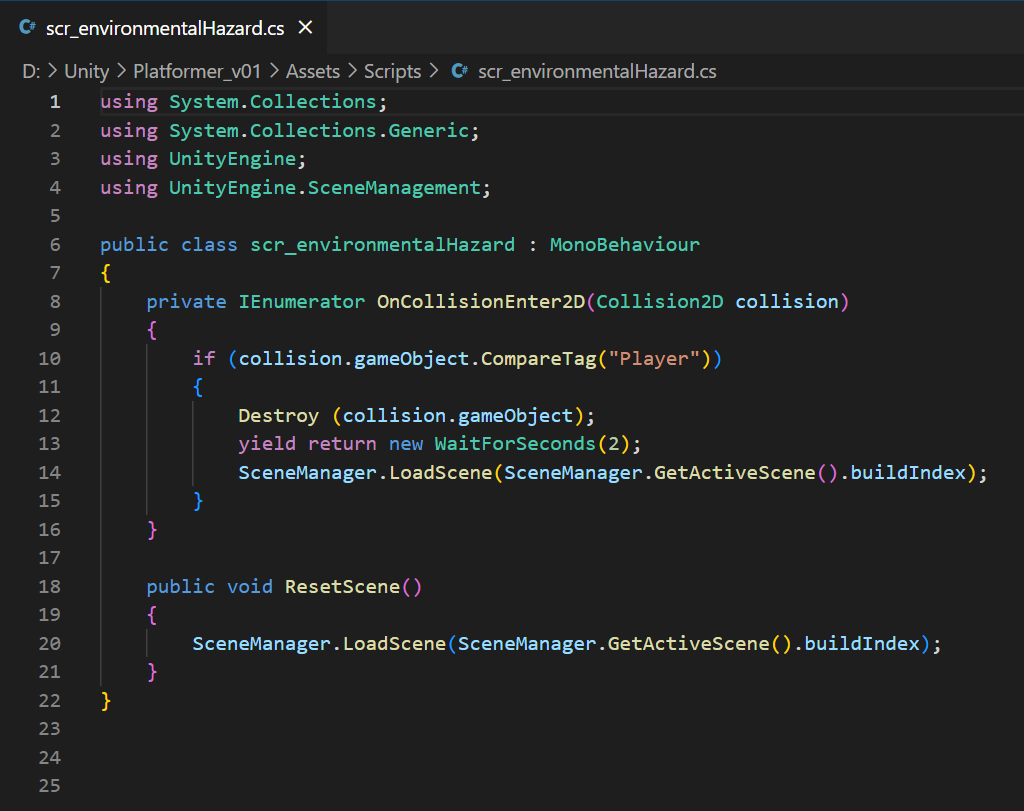Click WaitForSeconds on line 13

click(x=514, y=443)
